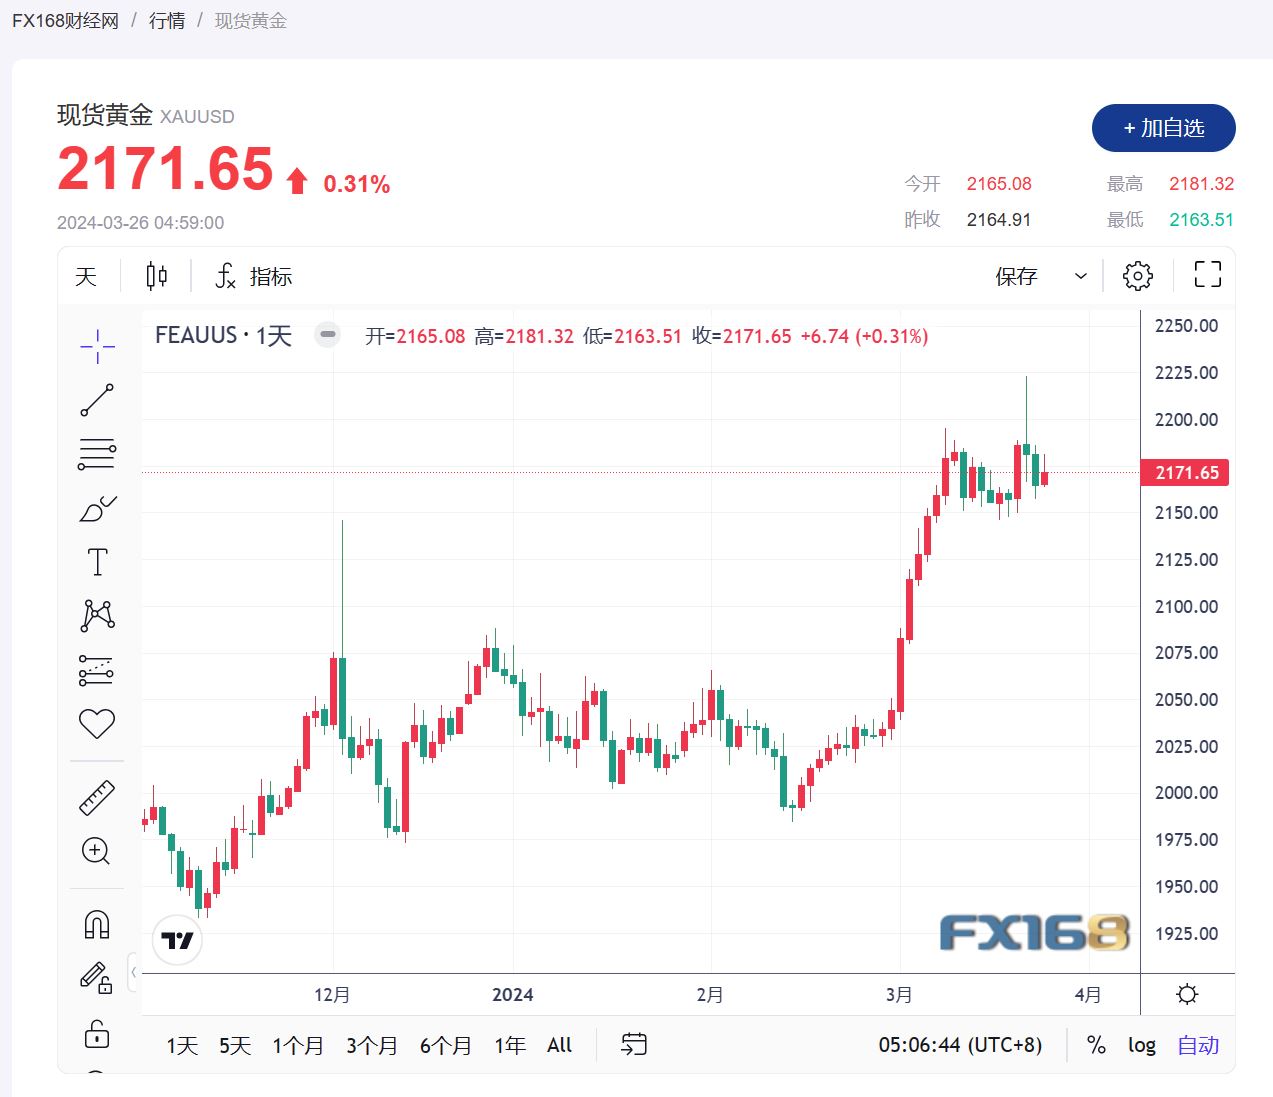Toggle log scale on price axis
The image size is (1273, 1097).
tap(1141, 1044)
